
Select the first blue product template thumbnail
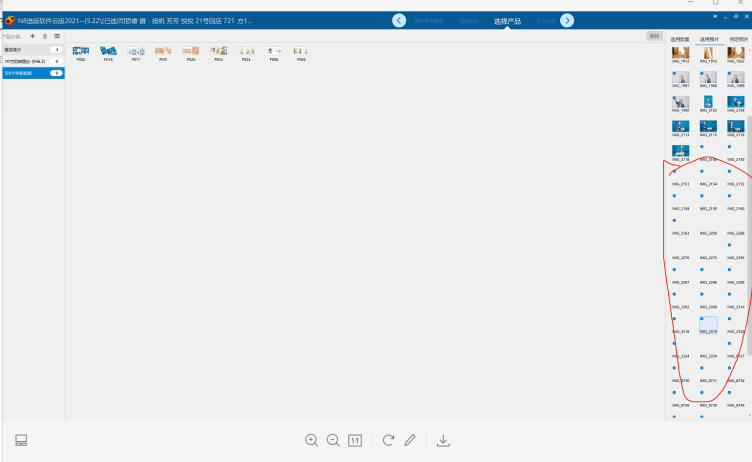pos(81,53)
